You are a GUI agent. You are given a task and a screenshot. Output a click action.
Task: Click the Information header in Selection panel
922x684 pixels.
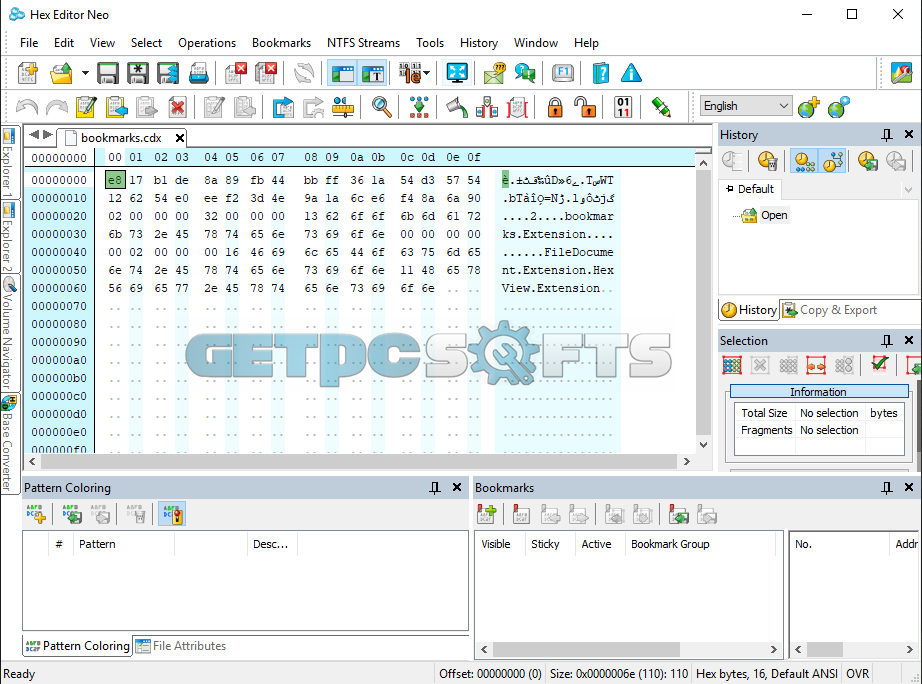click(x=818, y=392)
